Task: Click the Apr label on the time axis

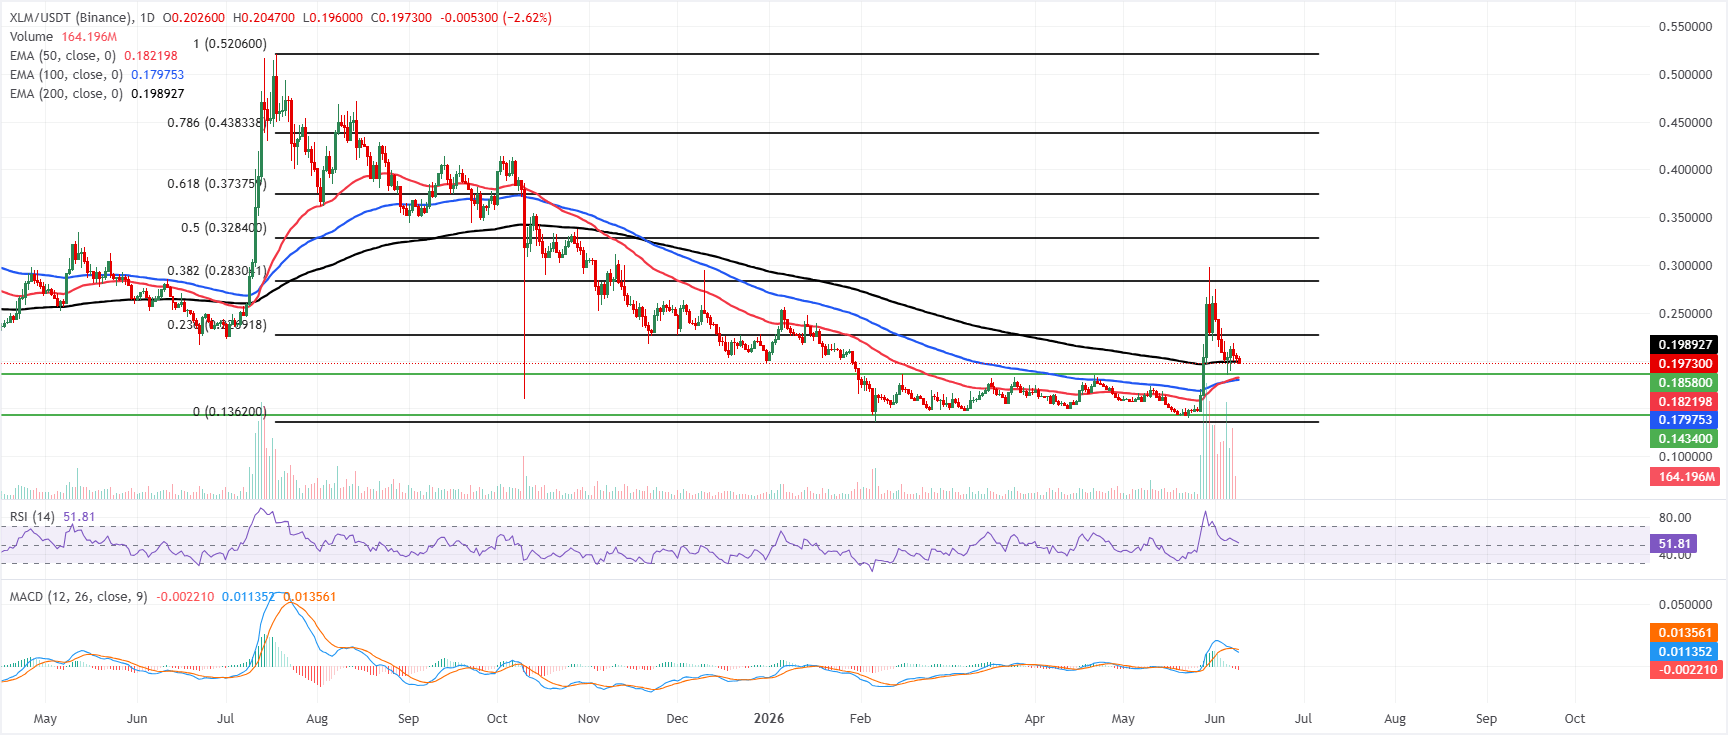Action: point(1035,719)
